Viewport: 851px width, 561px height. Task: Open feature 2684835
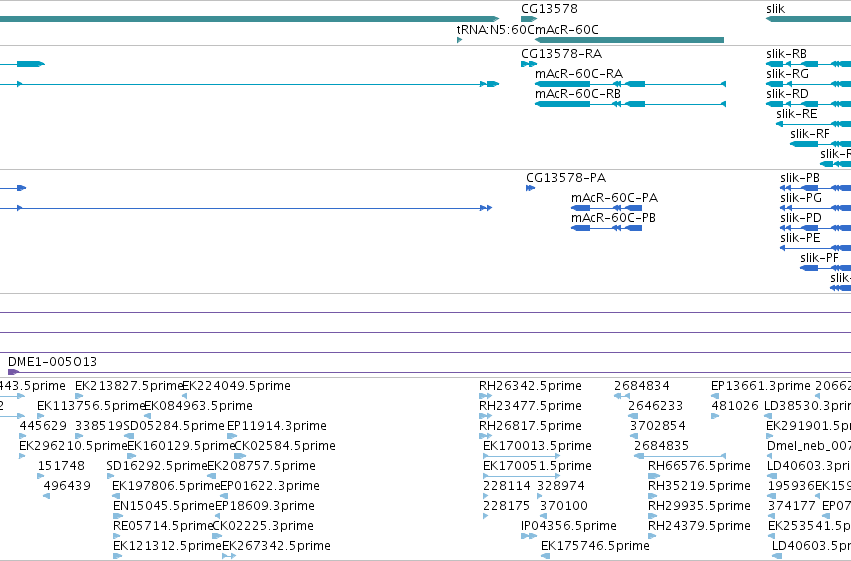coord(662,446)
